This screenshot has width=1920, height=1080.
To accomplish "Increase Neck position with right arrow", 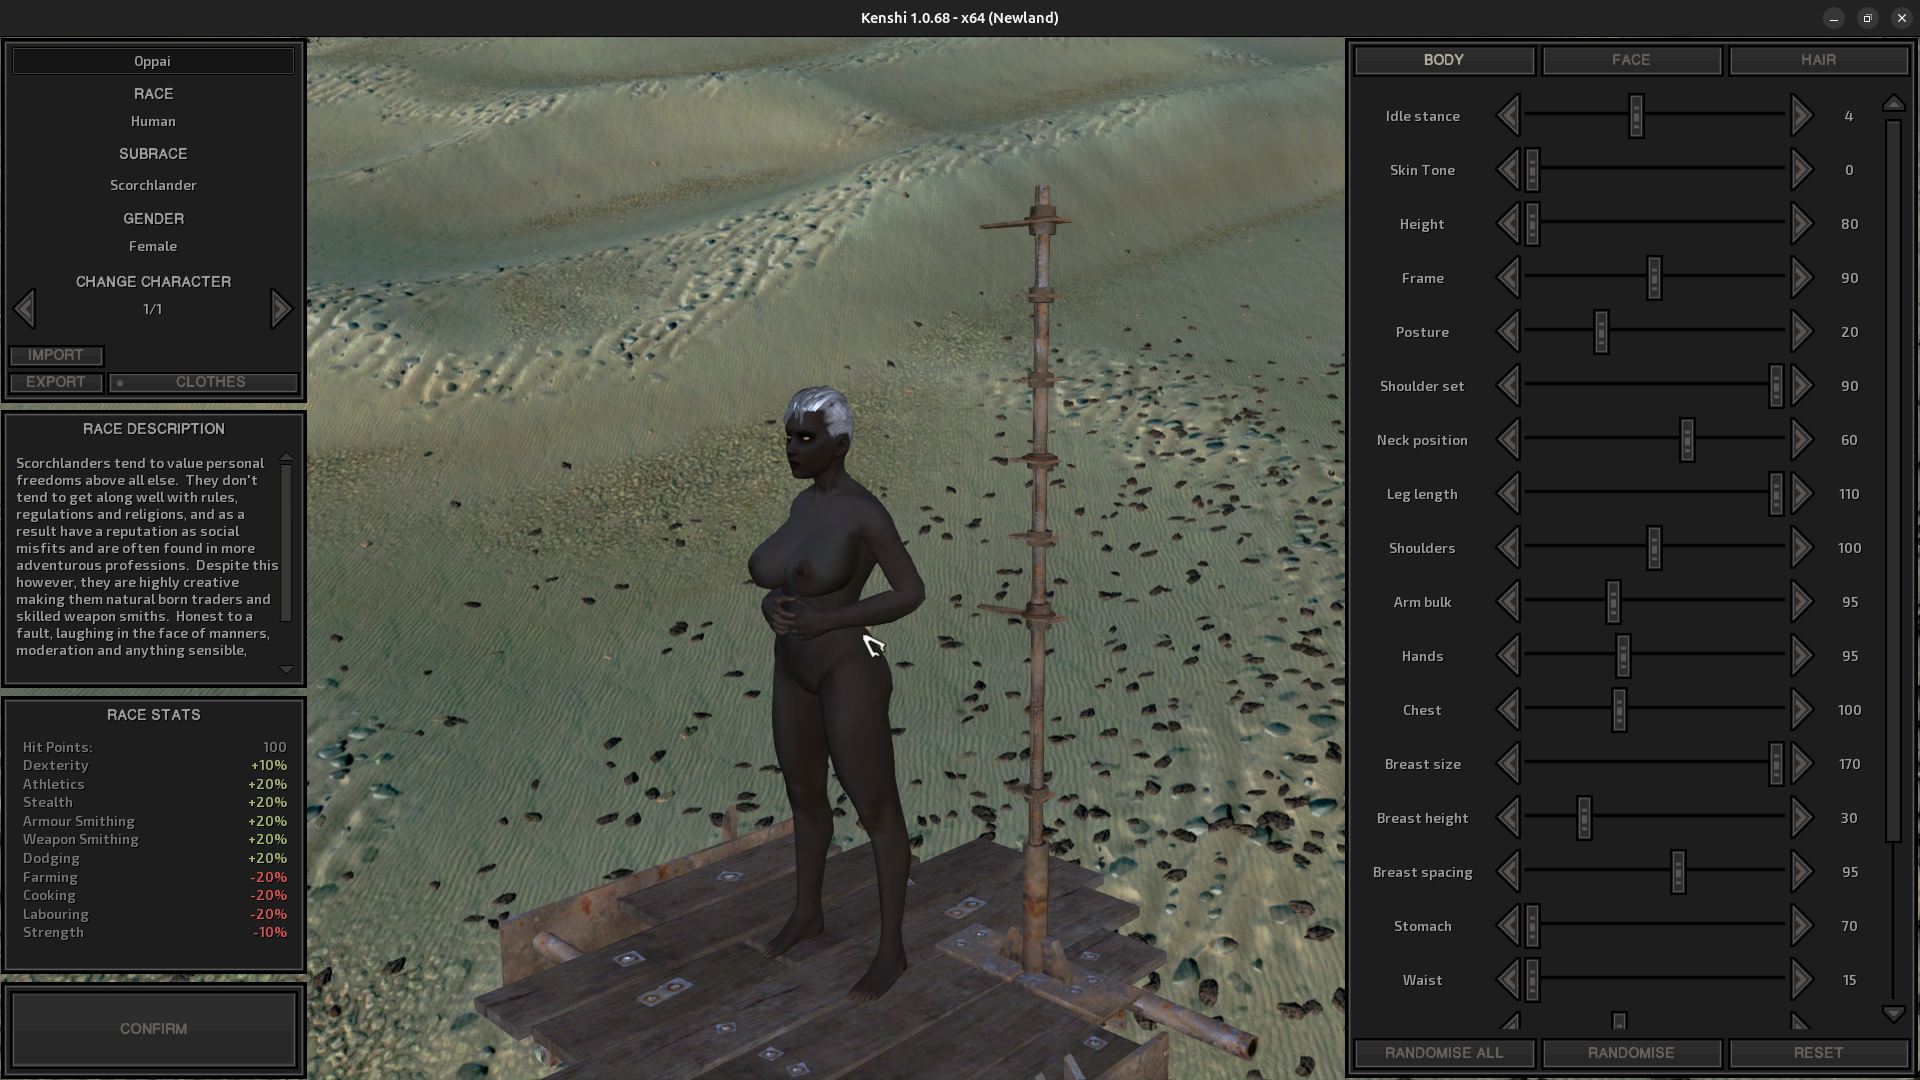I will point(1801,440).
